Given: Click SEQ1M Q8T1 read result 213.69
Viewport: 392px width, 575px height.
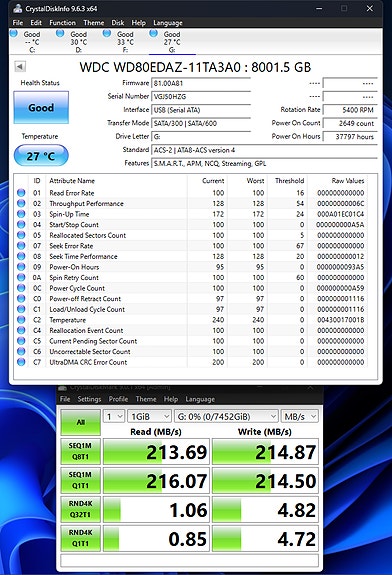Looking at the screenshot, I should click(156, 451).
